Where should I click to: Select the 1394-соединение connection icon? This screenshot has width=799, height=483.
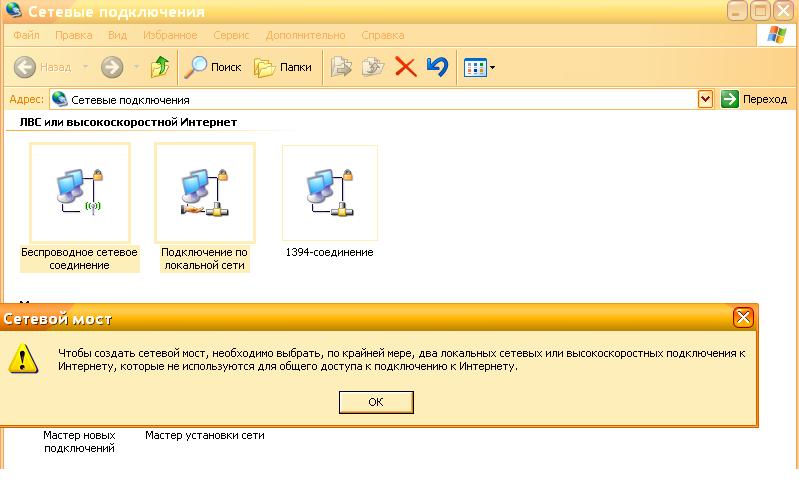(329, 192)
